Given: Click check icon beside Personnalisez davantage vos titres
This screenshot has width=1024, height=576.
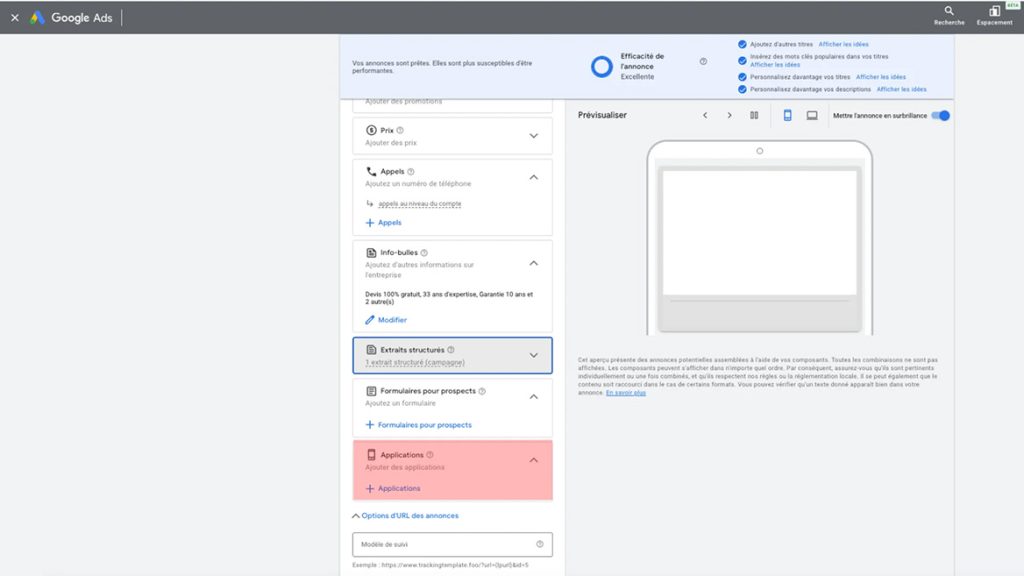Looking at the screenshot, I should tap(742, 77).
